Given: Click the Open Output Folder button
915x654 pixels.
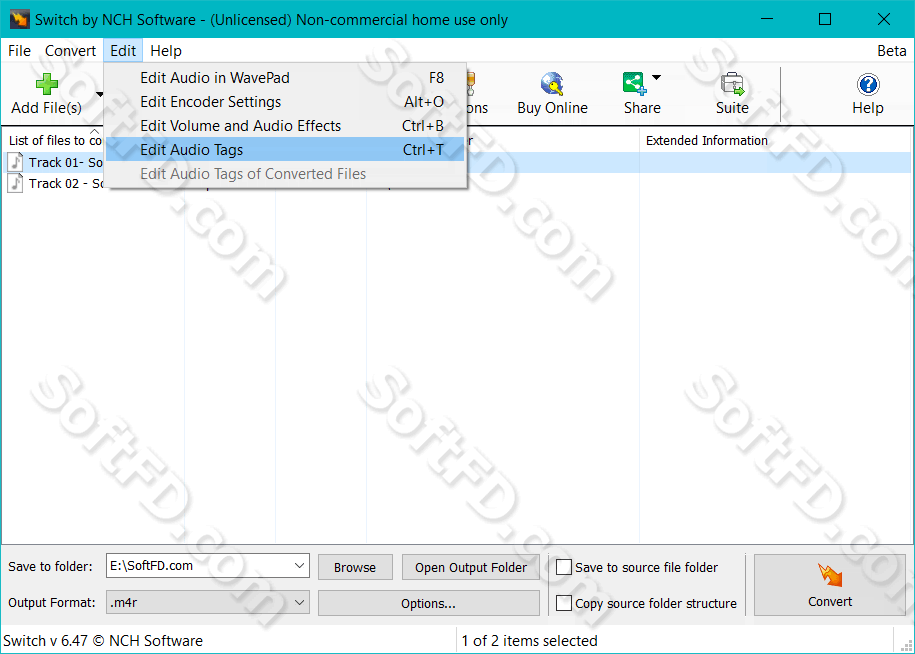Looking at the screenshot, I should point(471,567).
